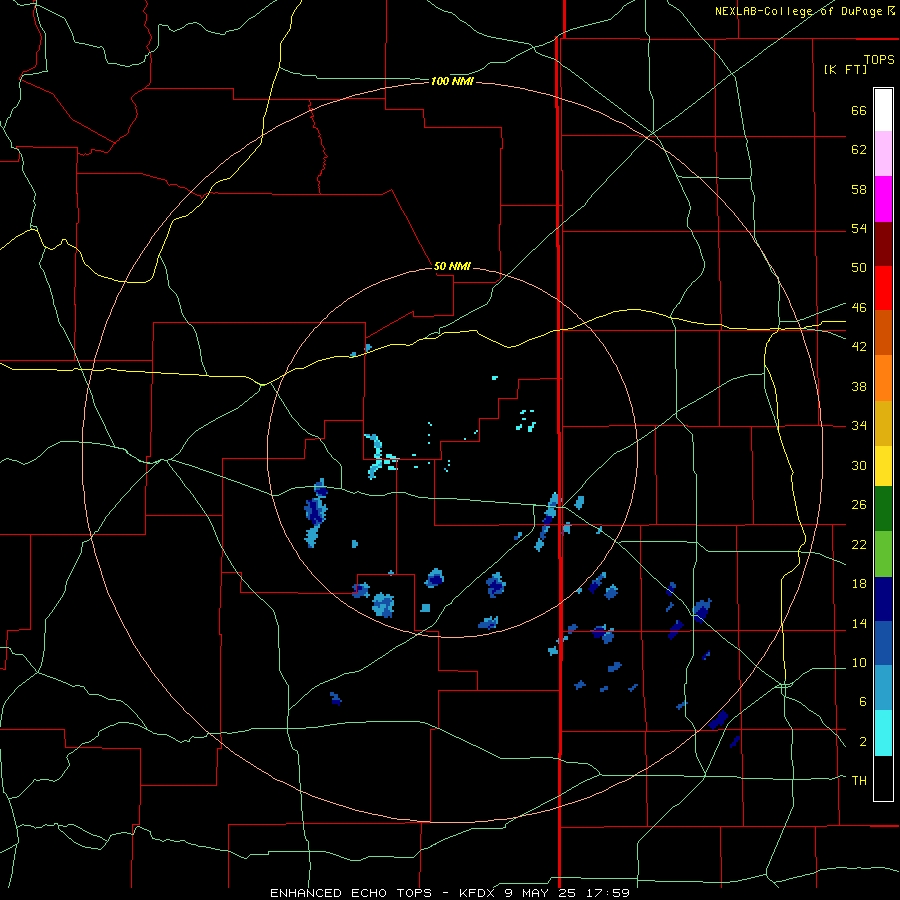
Task: Select the bright yellow legend swatch
Action: click(883, 466)
